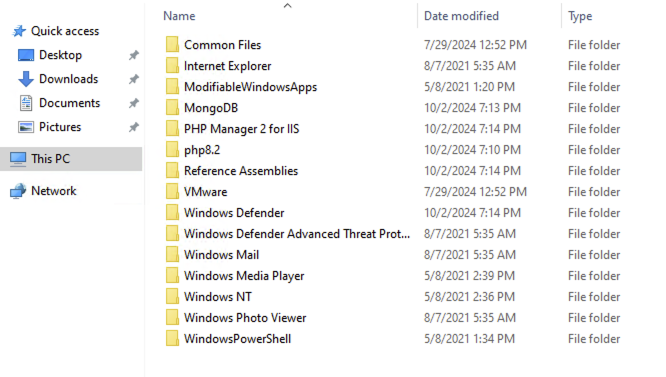Click Windows Defender Advanced Threat Prot... folder icon
Screen dimensions: 666x377
[172, 234]
